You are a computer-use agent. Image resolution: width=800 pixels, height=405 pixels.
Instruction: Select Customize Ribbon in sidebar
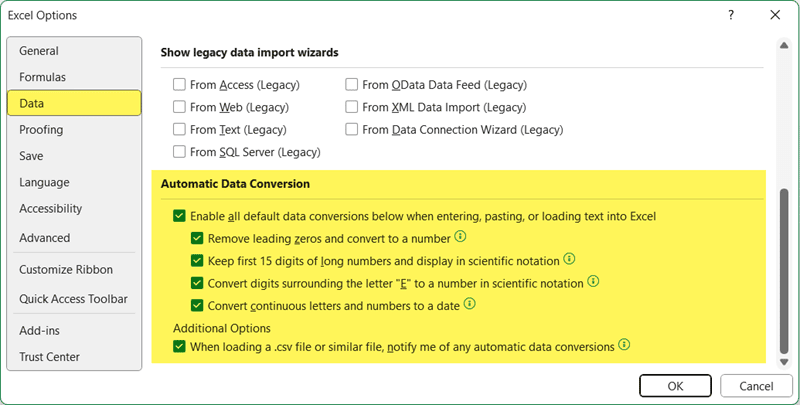click(x=65, y=270)
